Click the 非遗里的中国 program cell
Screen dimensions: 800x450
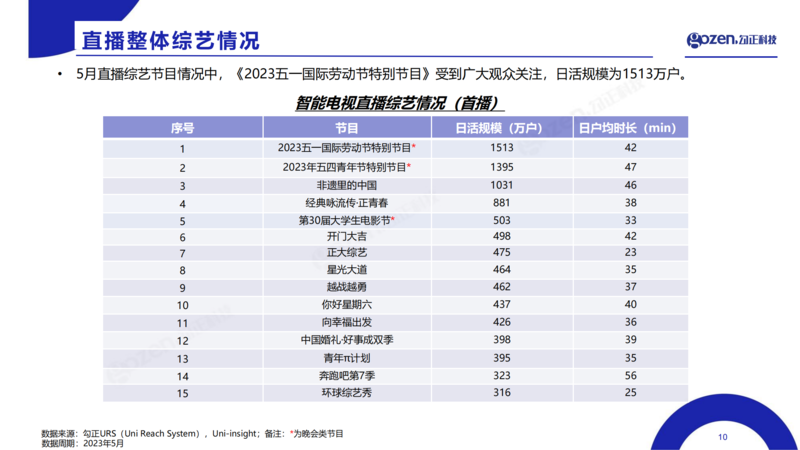tap(347, 185)
